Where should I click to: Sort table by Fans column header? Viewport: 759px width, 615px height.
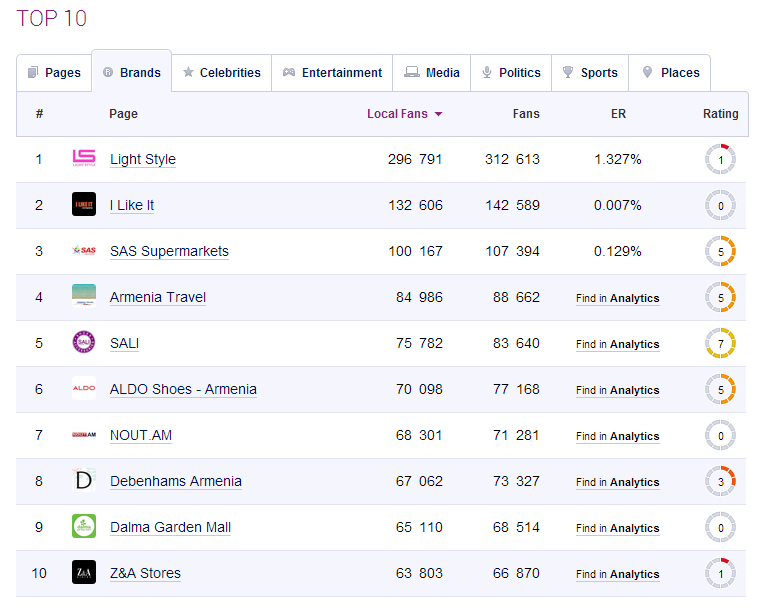coord(526,114)
